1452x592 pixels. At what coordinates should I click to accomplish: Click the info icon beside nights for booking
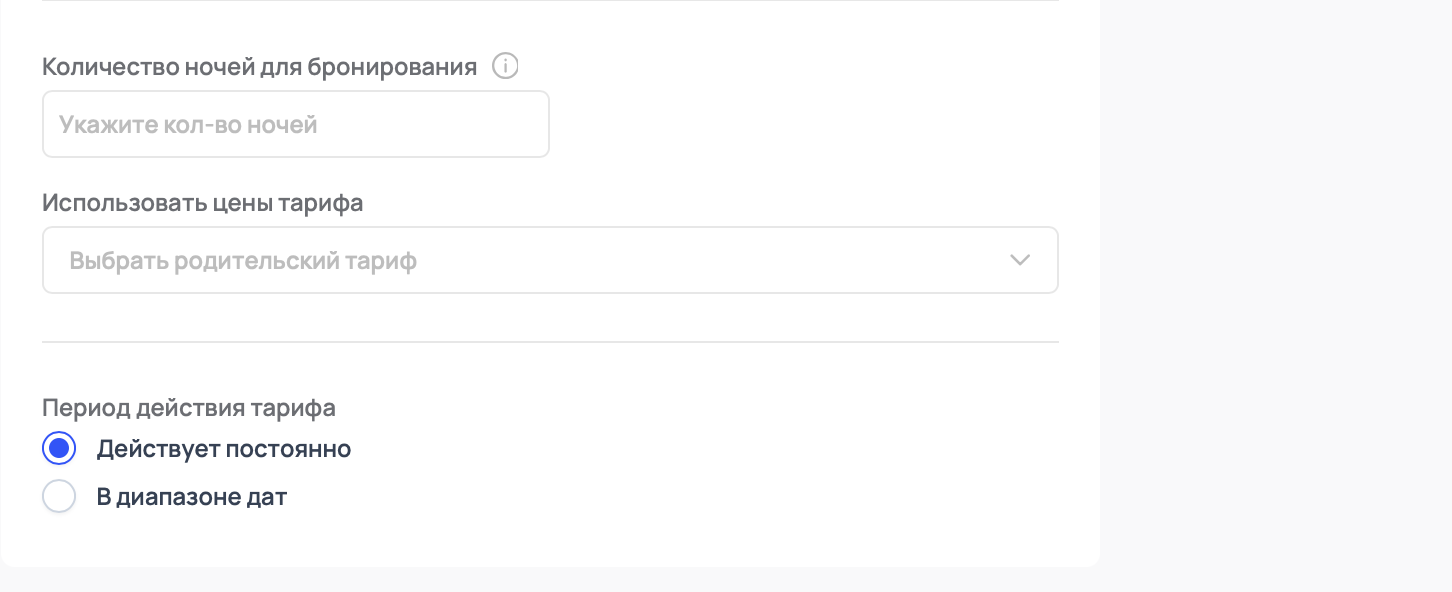(506, 67)
